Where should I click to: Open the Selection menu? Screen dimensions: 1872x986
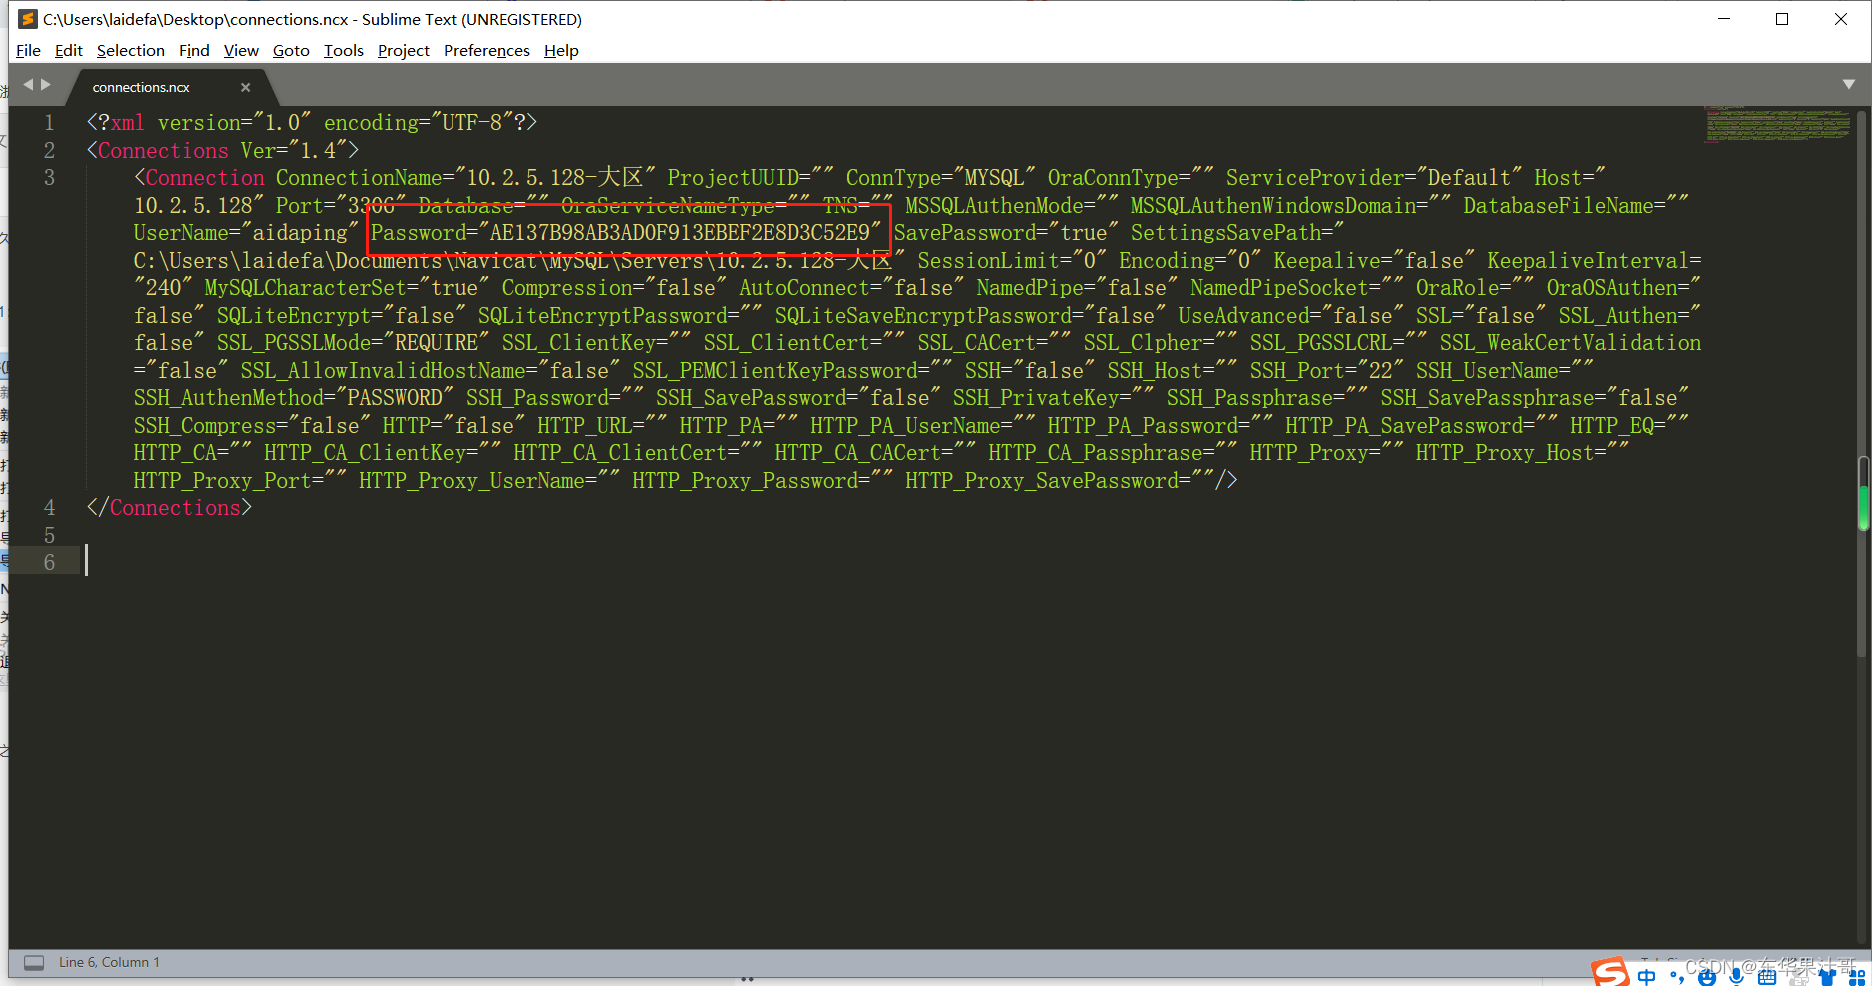[130, 51]
